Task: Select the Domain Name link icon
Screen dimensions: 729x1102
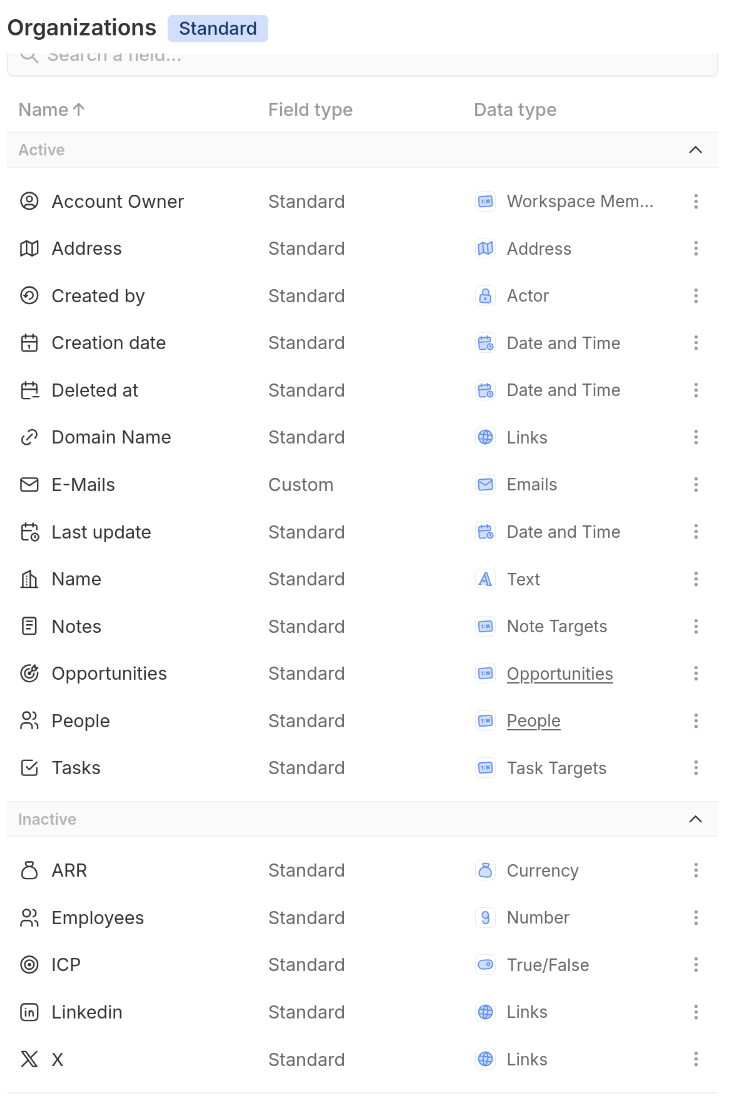Action: pyautogui.click(x=29, y=437)
